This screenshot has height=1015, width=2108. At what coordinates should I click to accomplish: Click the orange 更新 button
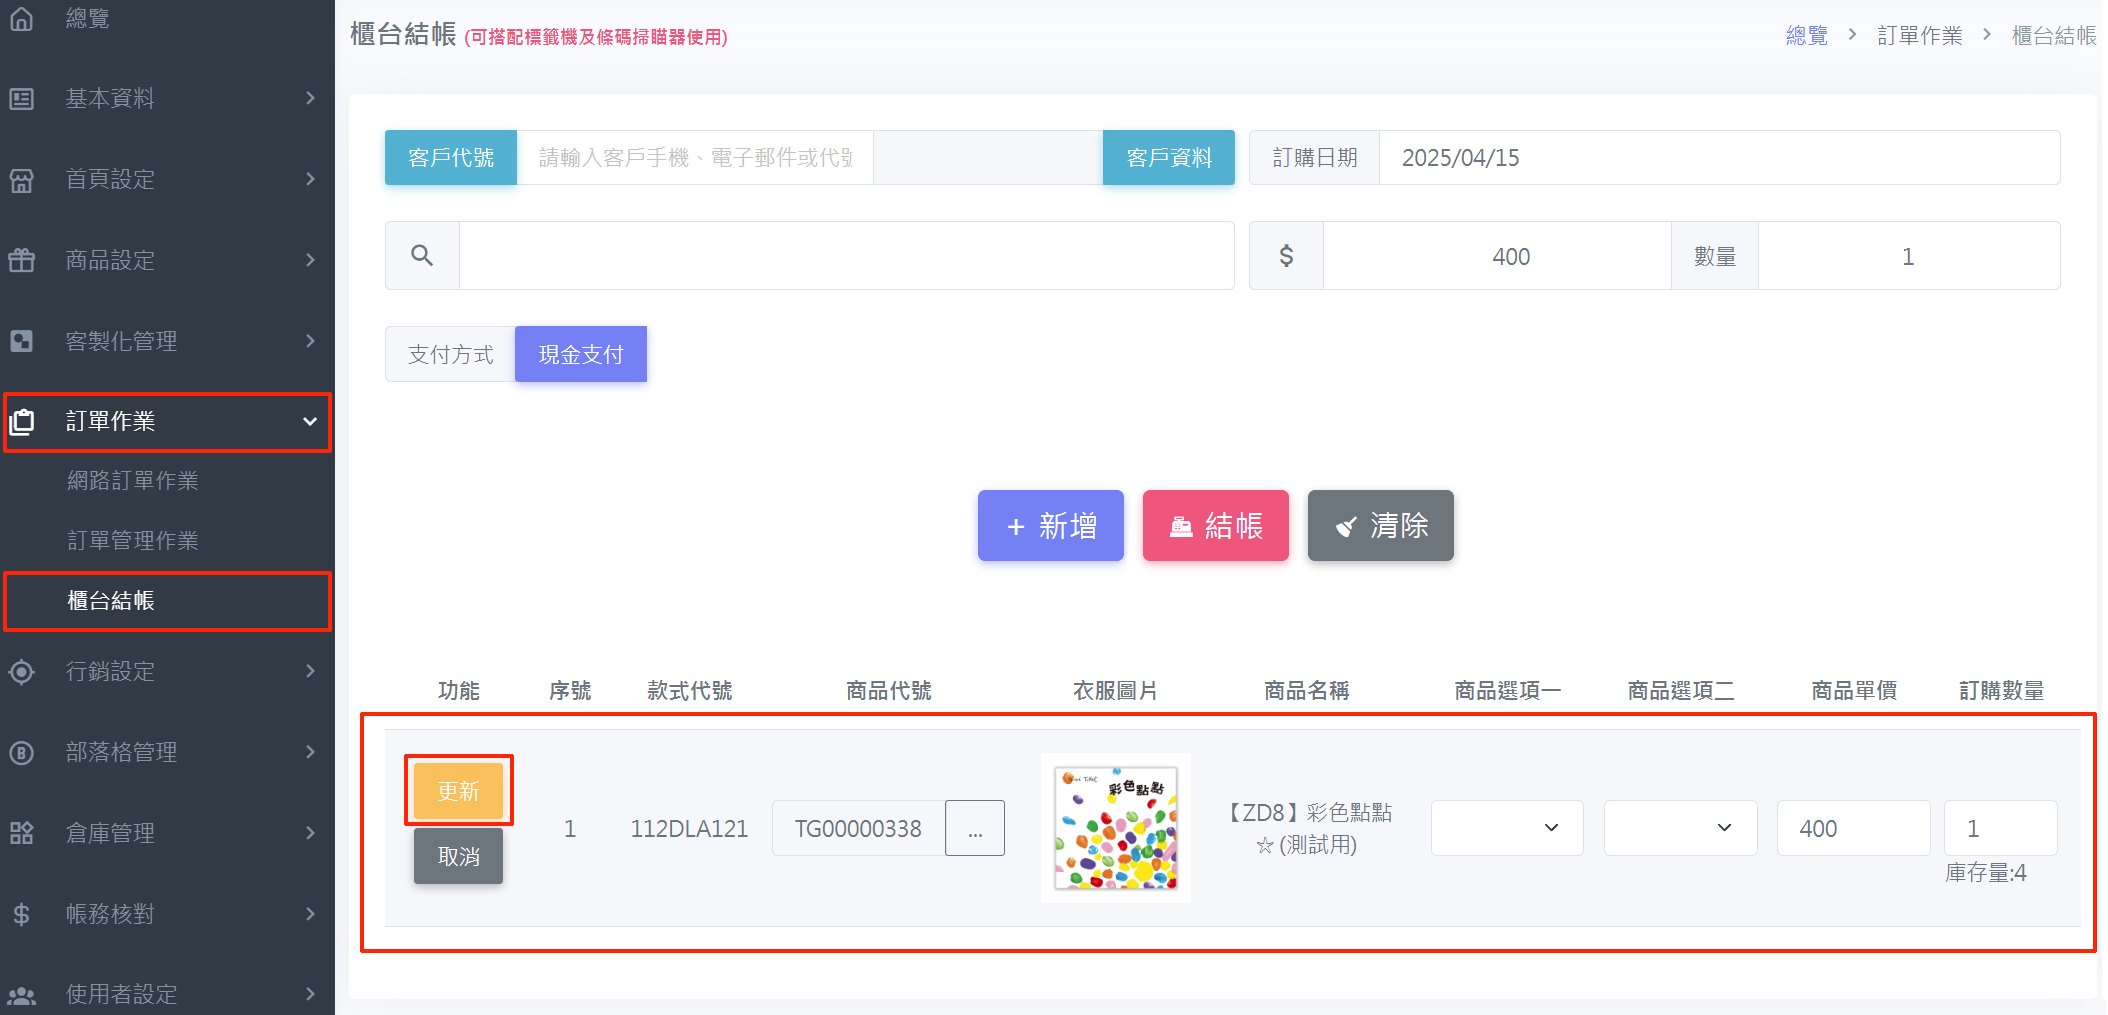[458, 791]
